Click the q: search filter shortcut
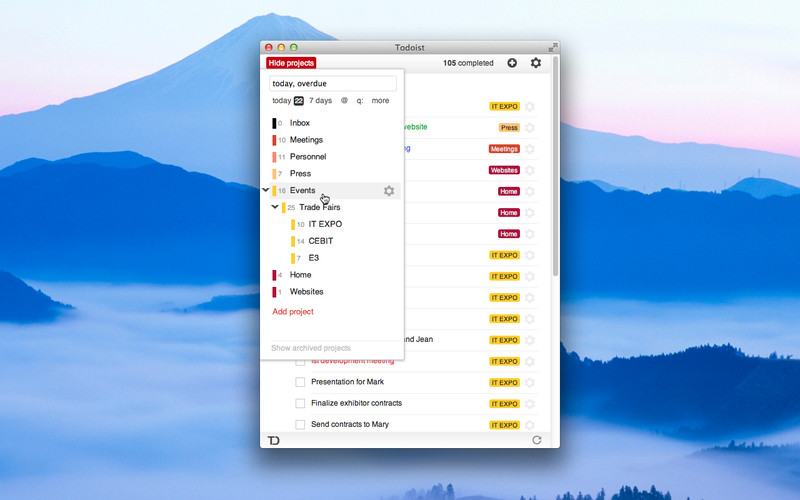Viewport: 800px width, 500px height. click(x=360, y=101)
